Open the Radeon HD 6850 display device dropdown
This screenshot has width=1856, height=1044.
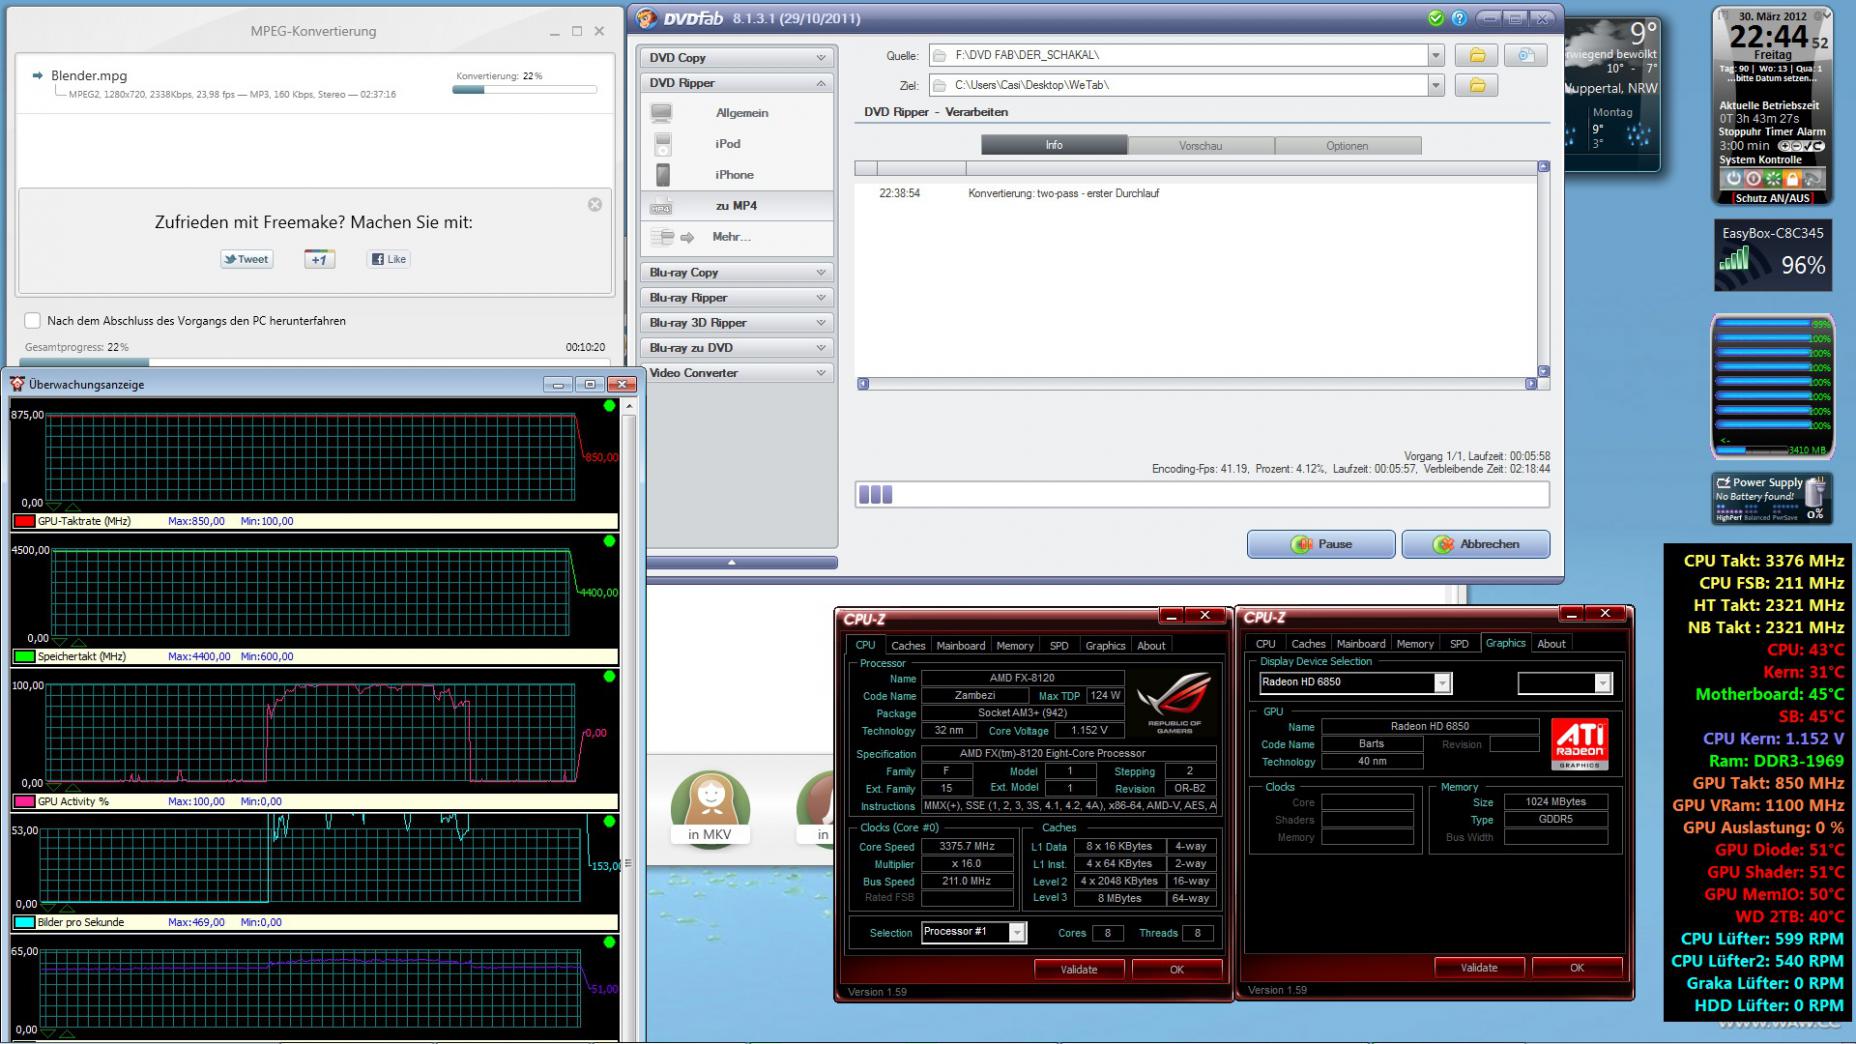1442,682
